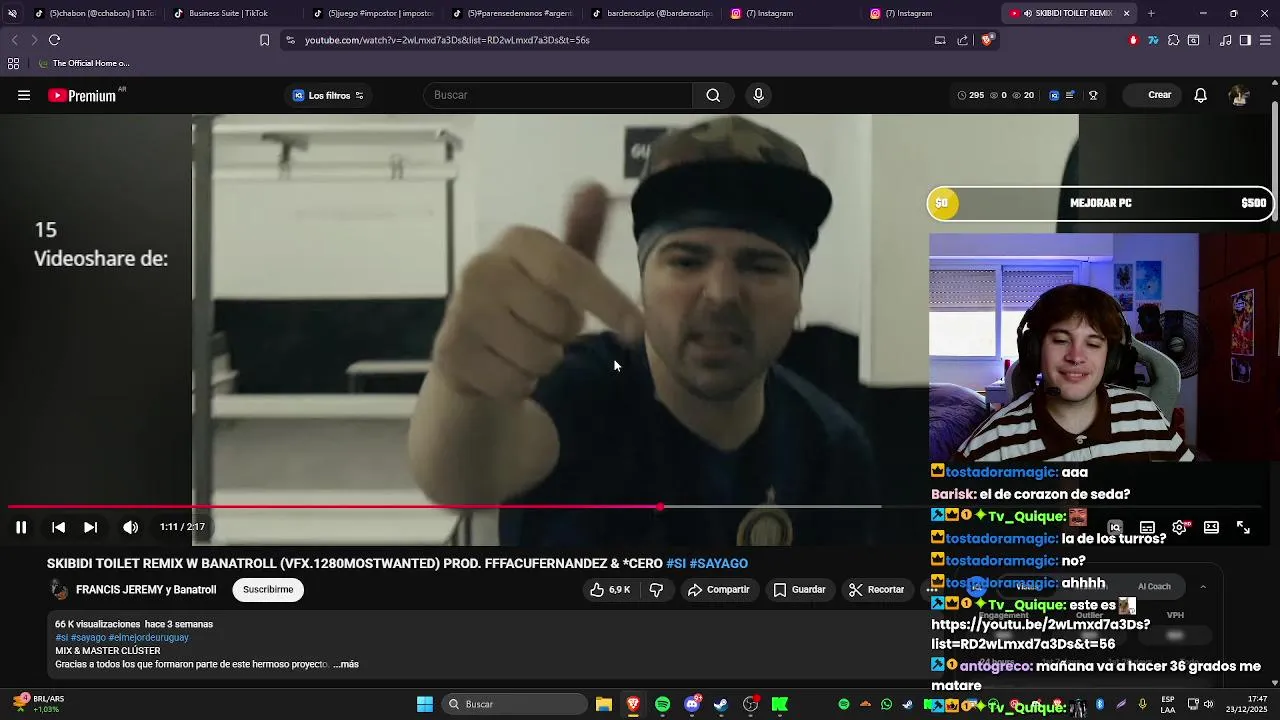The height and width of the screenshot is (720, 1280).
Task: Go to YouTube Premium home logo
Action: tap(83, 95)
